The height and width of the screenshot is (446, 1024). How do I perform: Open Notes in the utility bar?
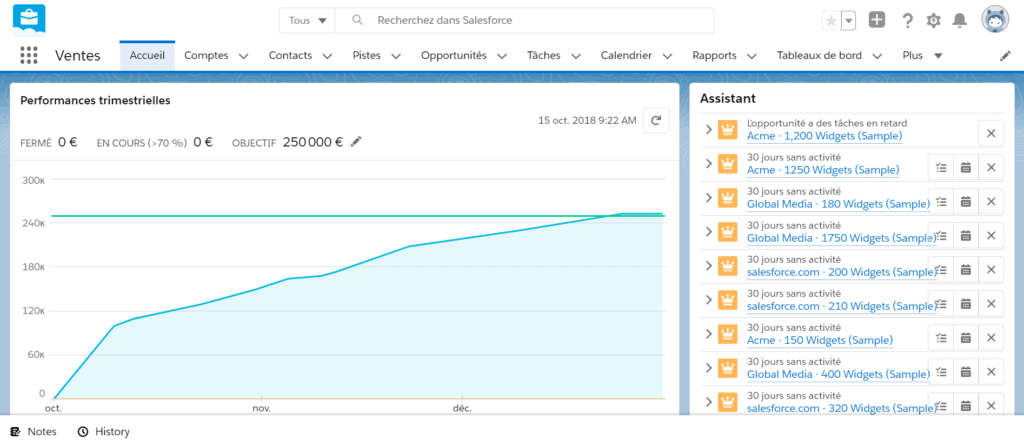coord(33,432)
